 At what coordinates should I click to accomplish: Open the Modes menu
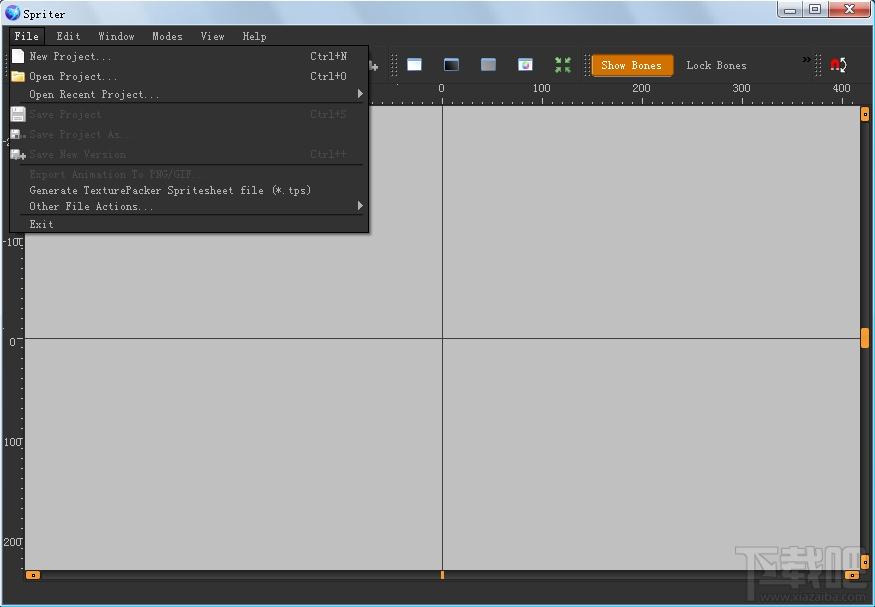point(167,37)
